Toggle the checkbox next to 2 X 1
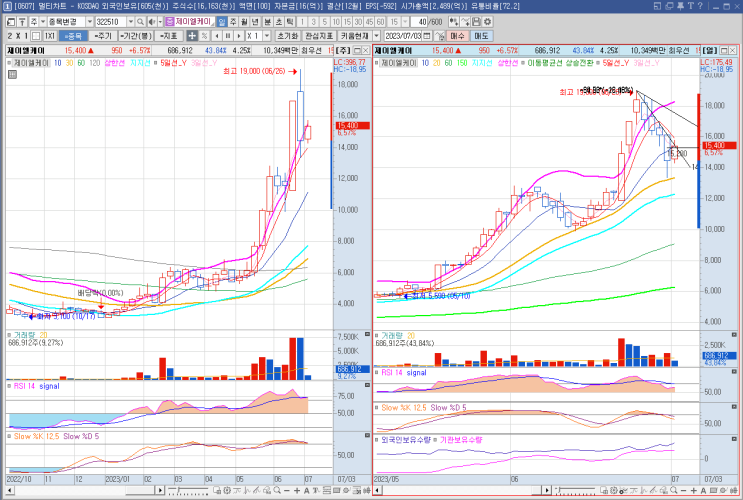This screenshot has height=500, width=743. click(x=33, y=35)
